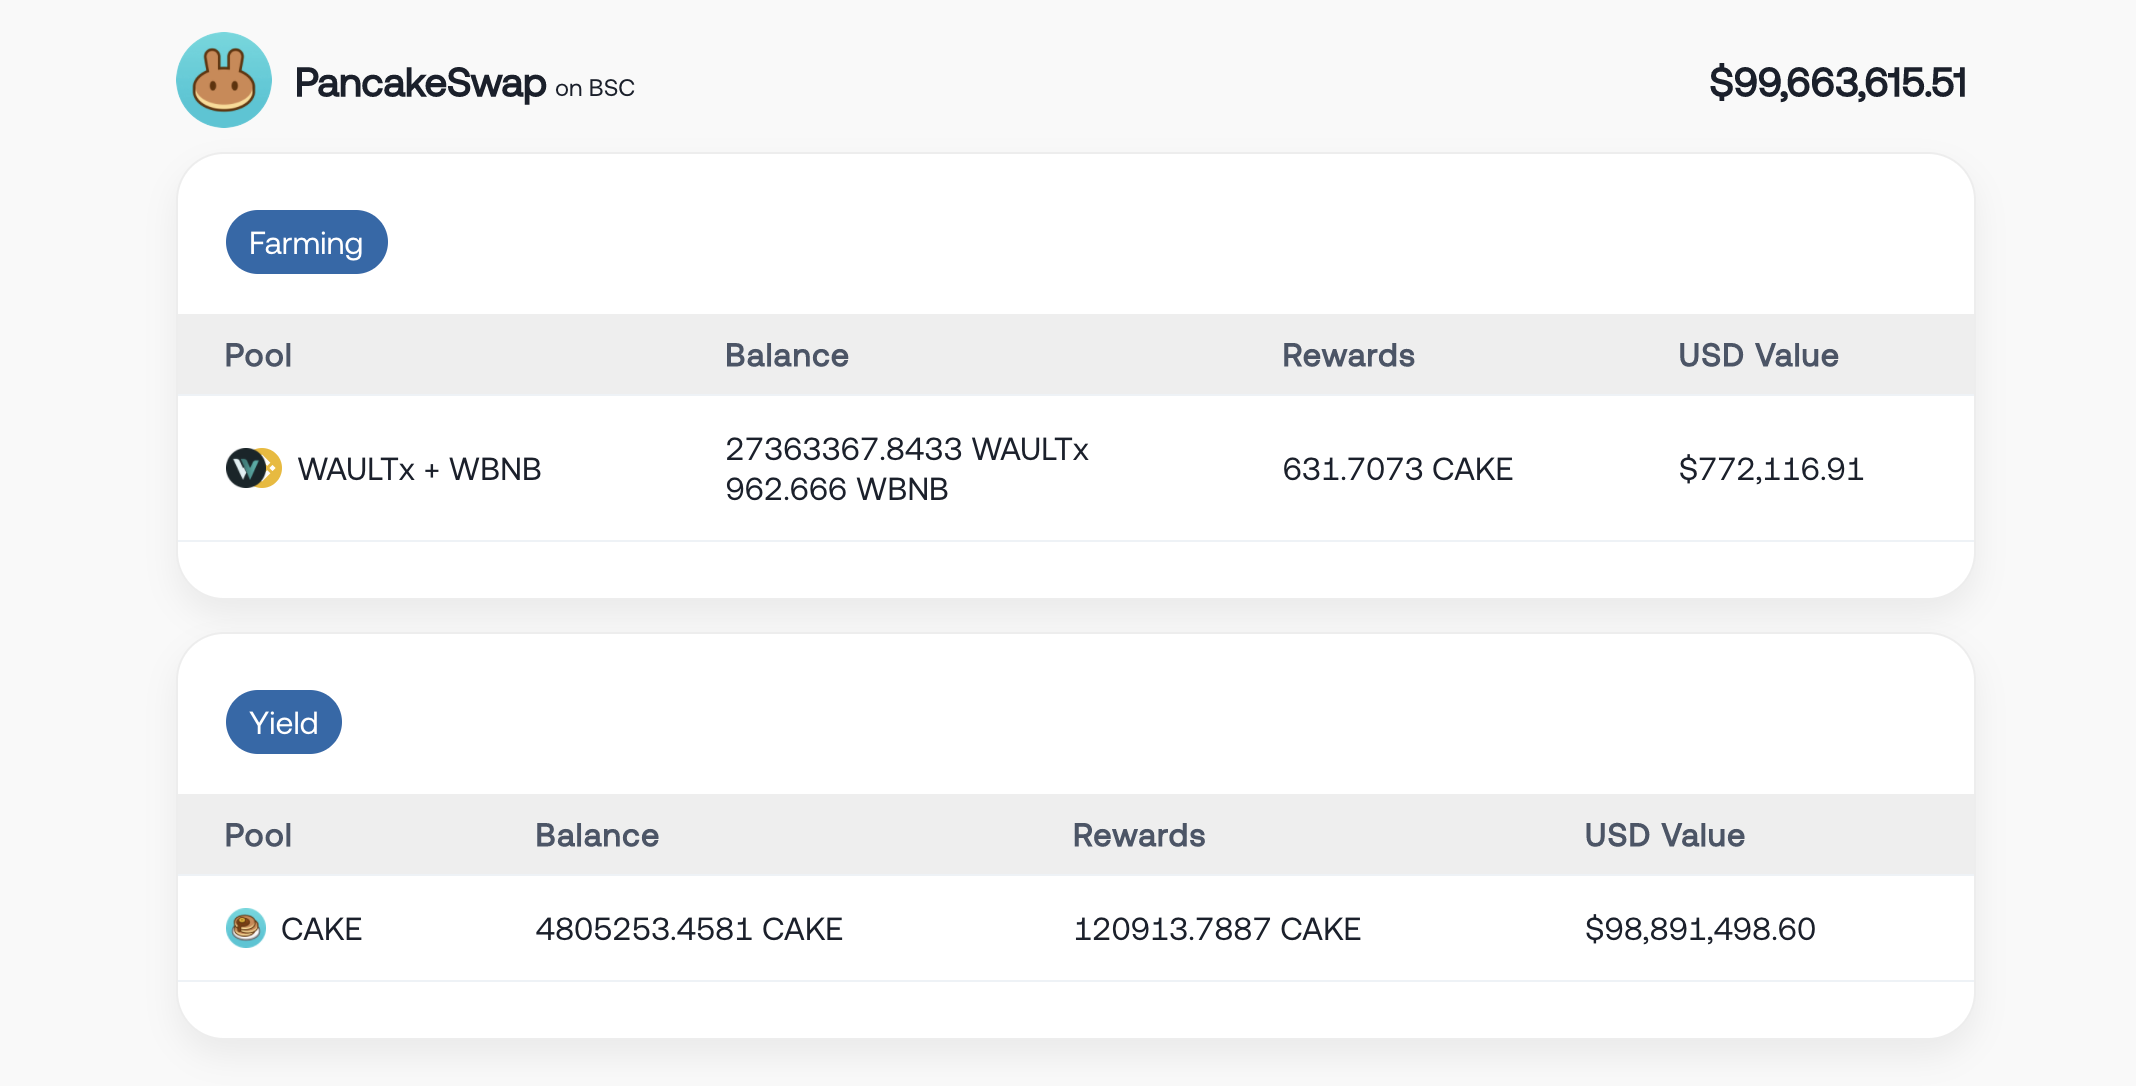Viewport: 2136px width, 1086px height.
Task: Select the CAKE pool name
Action: click(x=321, y=929)
